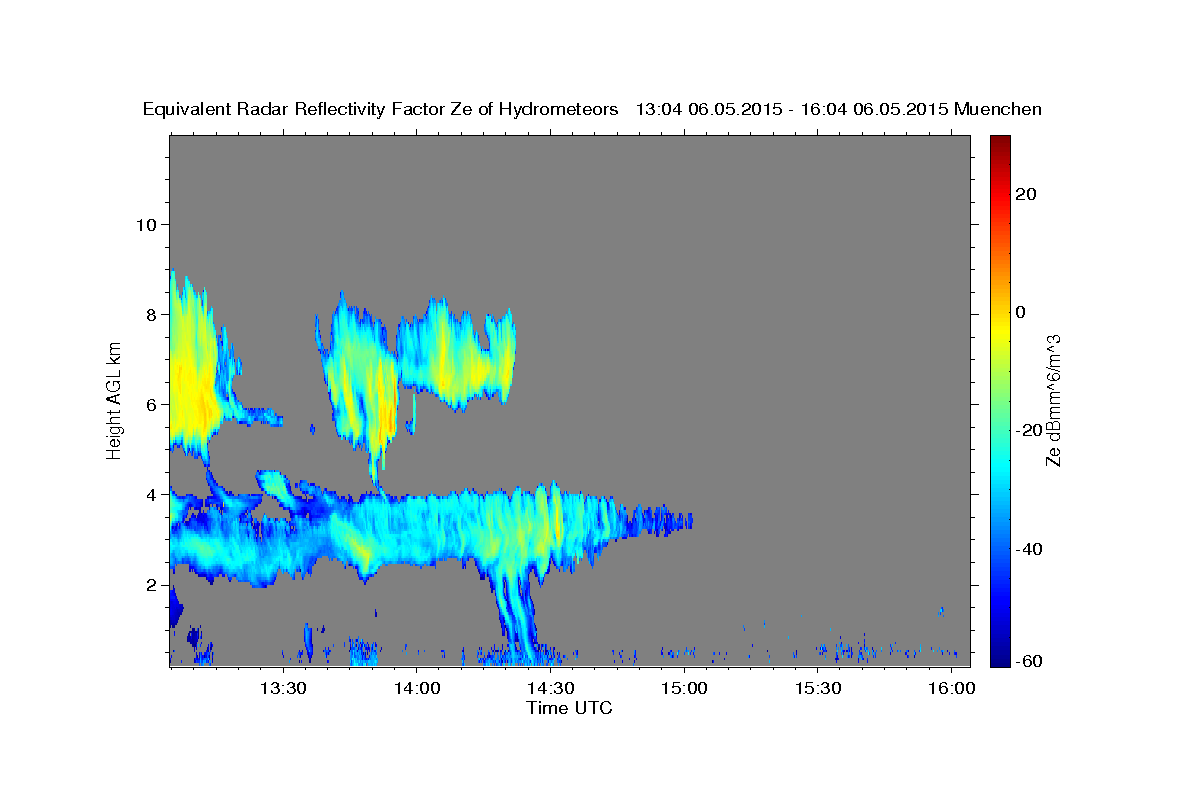Click the colorbar value '-60'
Image resolution: width=1200 pixels, height=800 pixels.
tap(1029, 661)
